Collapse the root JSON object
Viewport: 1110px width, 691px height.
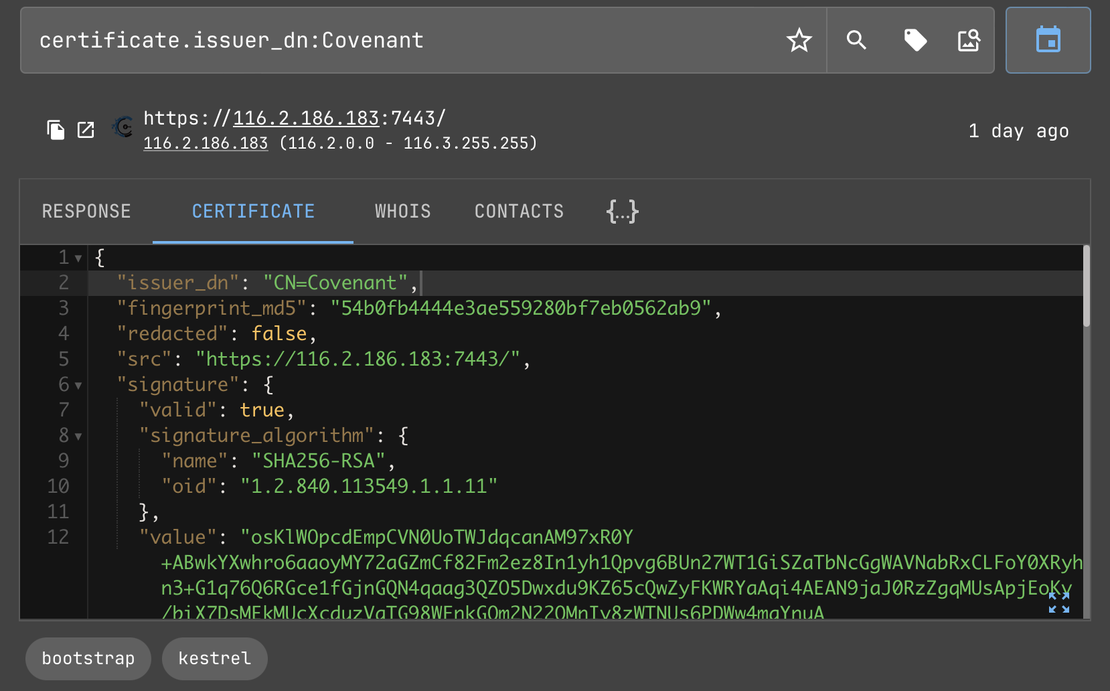[x=78, y=257]
